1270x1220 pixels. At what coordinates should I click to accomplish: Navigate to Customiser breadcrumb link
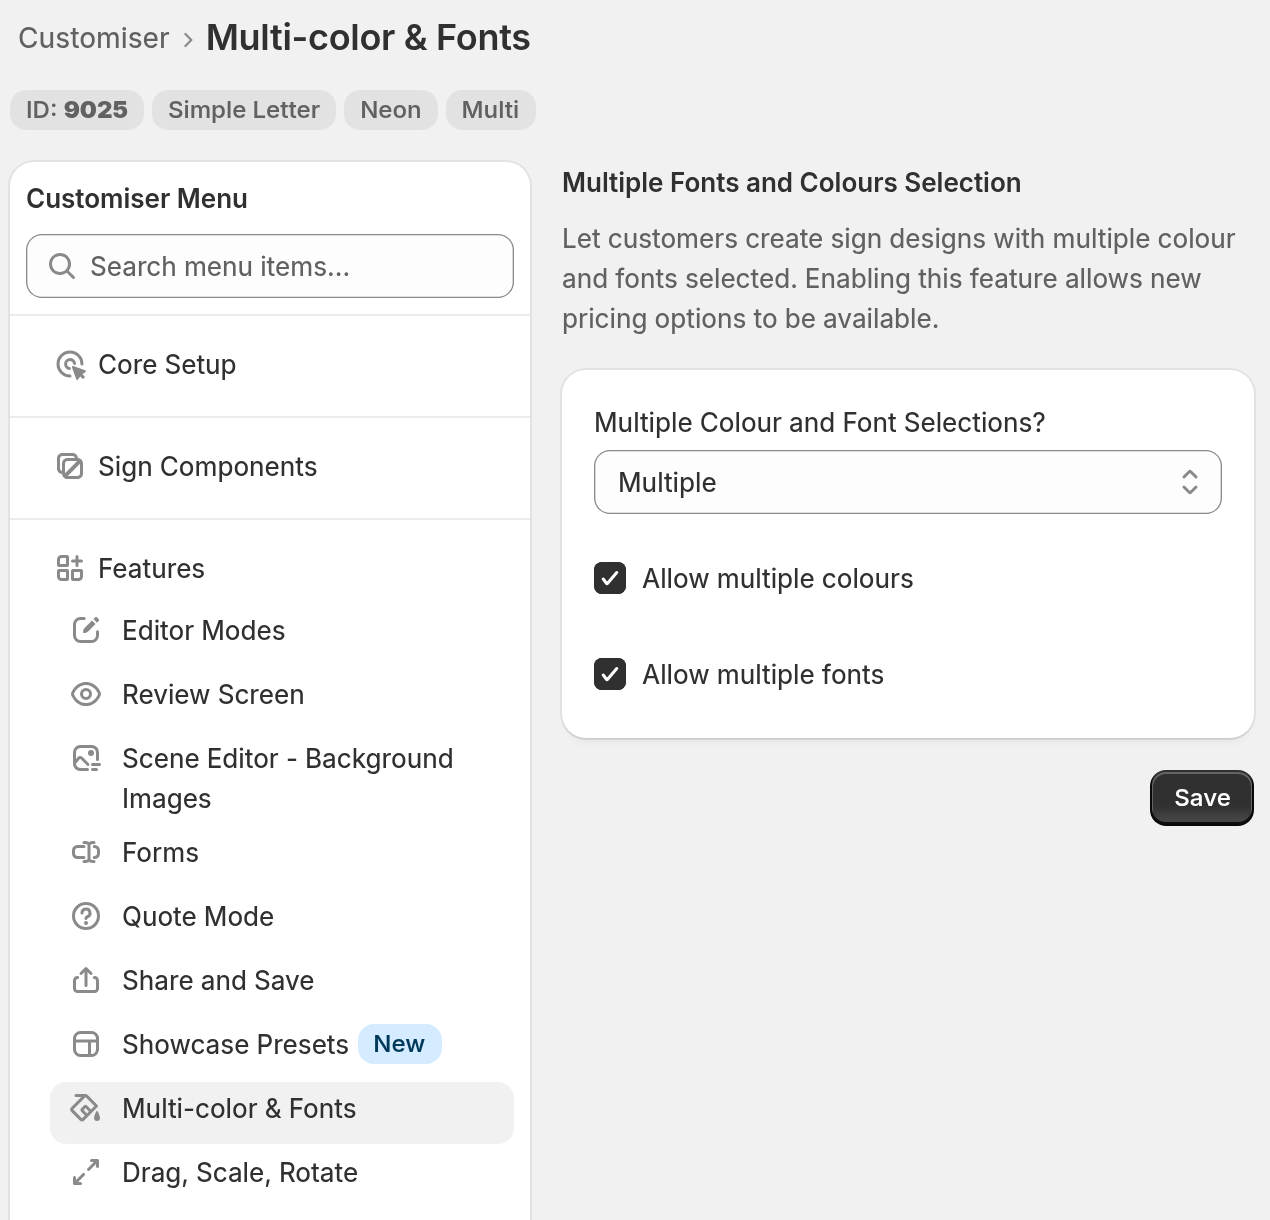coord(94,38)
